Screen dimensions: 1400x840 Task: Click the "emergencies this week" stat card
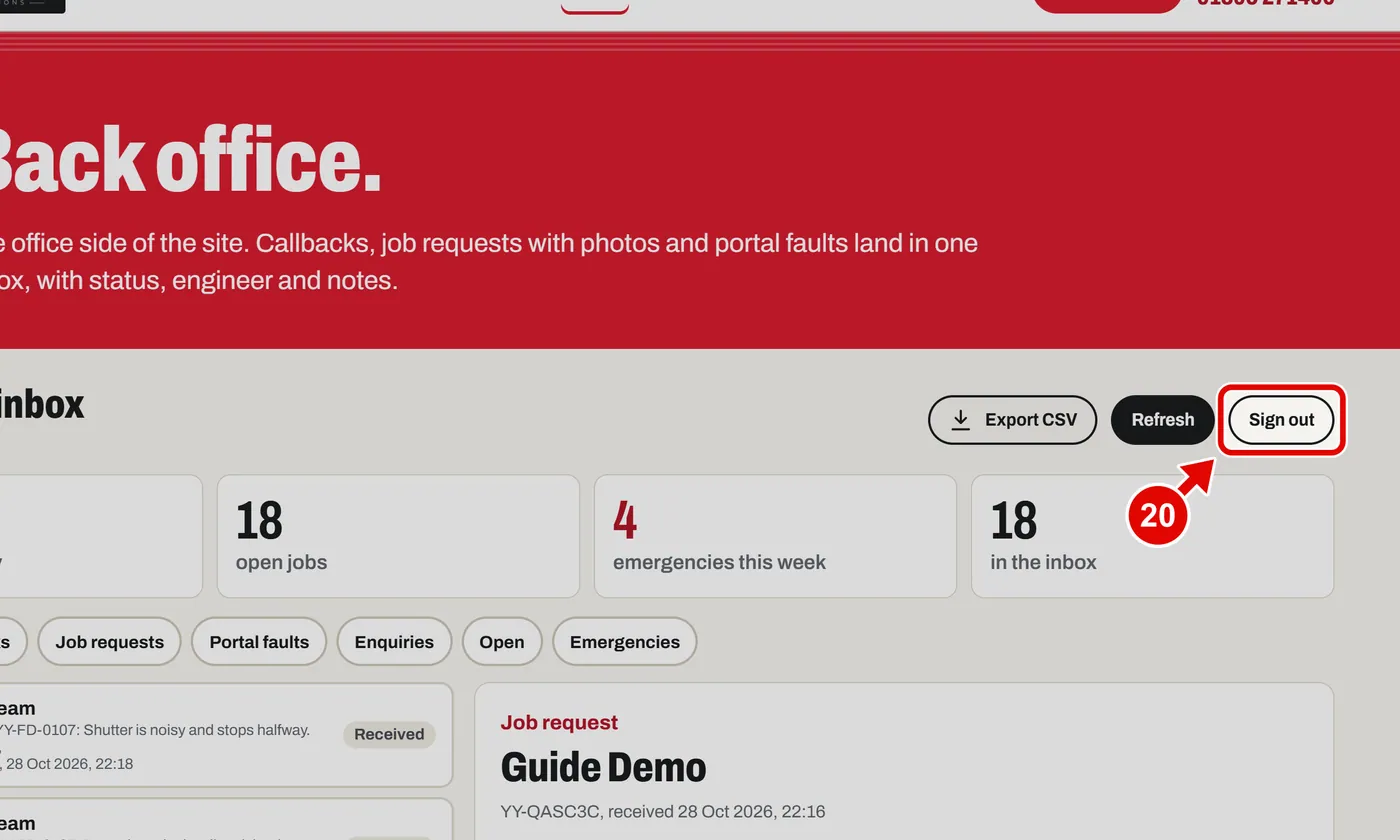(x=775, y=536)
